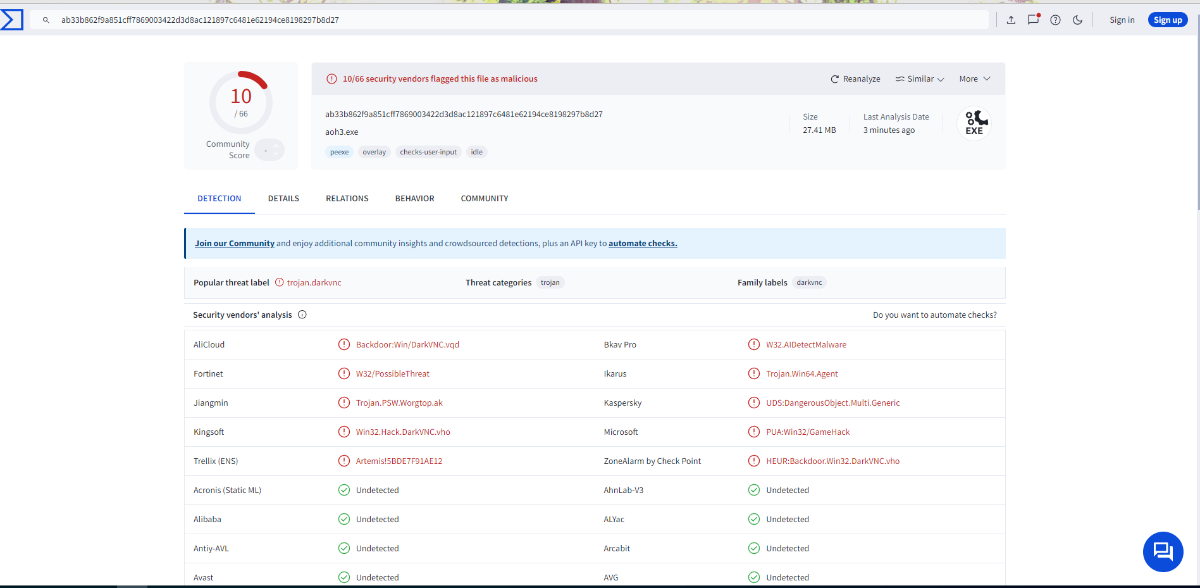The width and height of the screenshot is (1200, 588).
Task: Click Arcabit undetected checkmark icon
Action: pos(754,548)
